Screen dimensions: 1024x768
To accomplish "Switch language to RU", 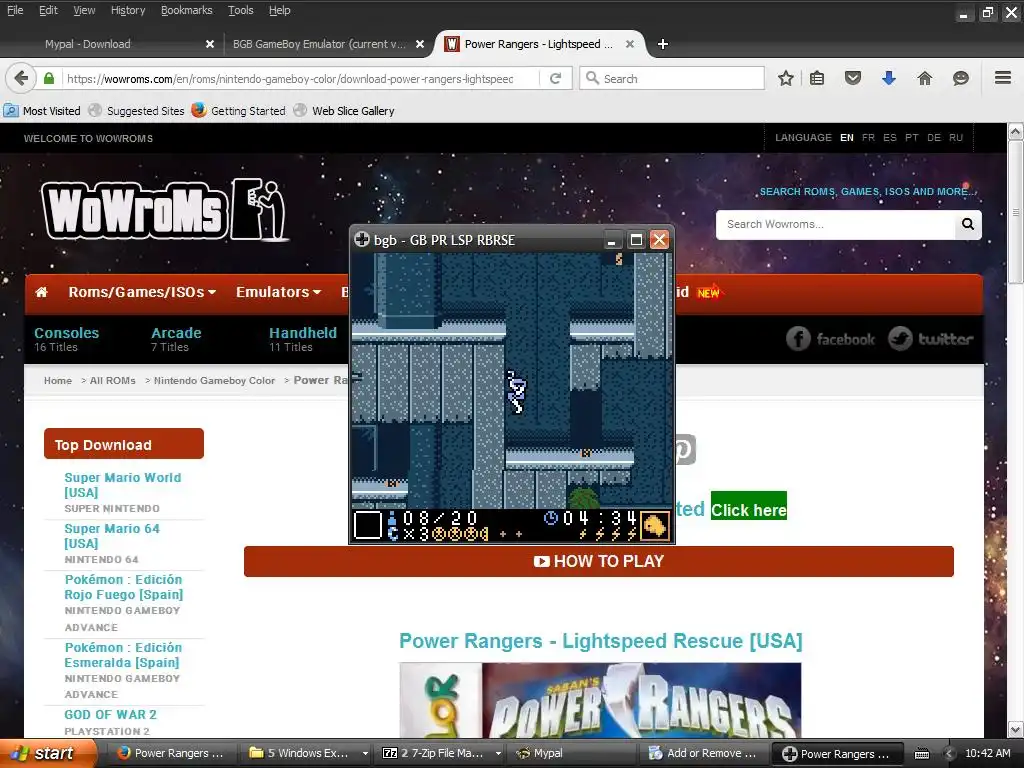I will pos(956,138).
